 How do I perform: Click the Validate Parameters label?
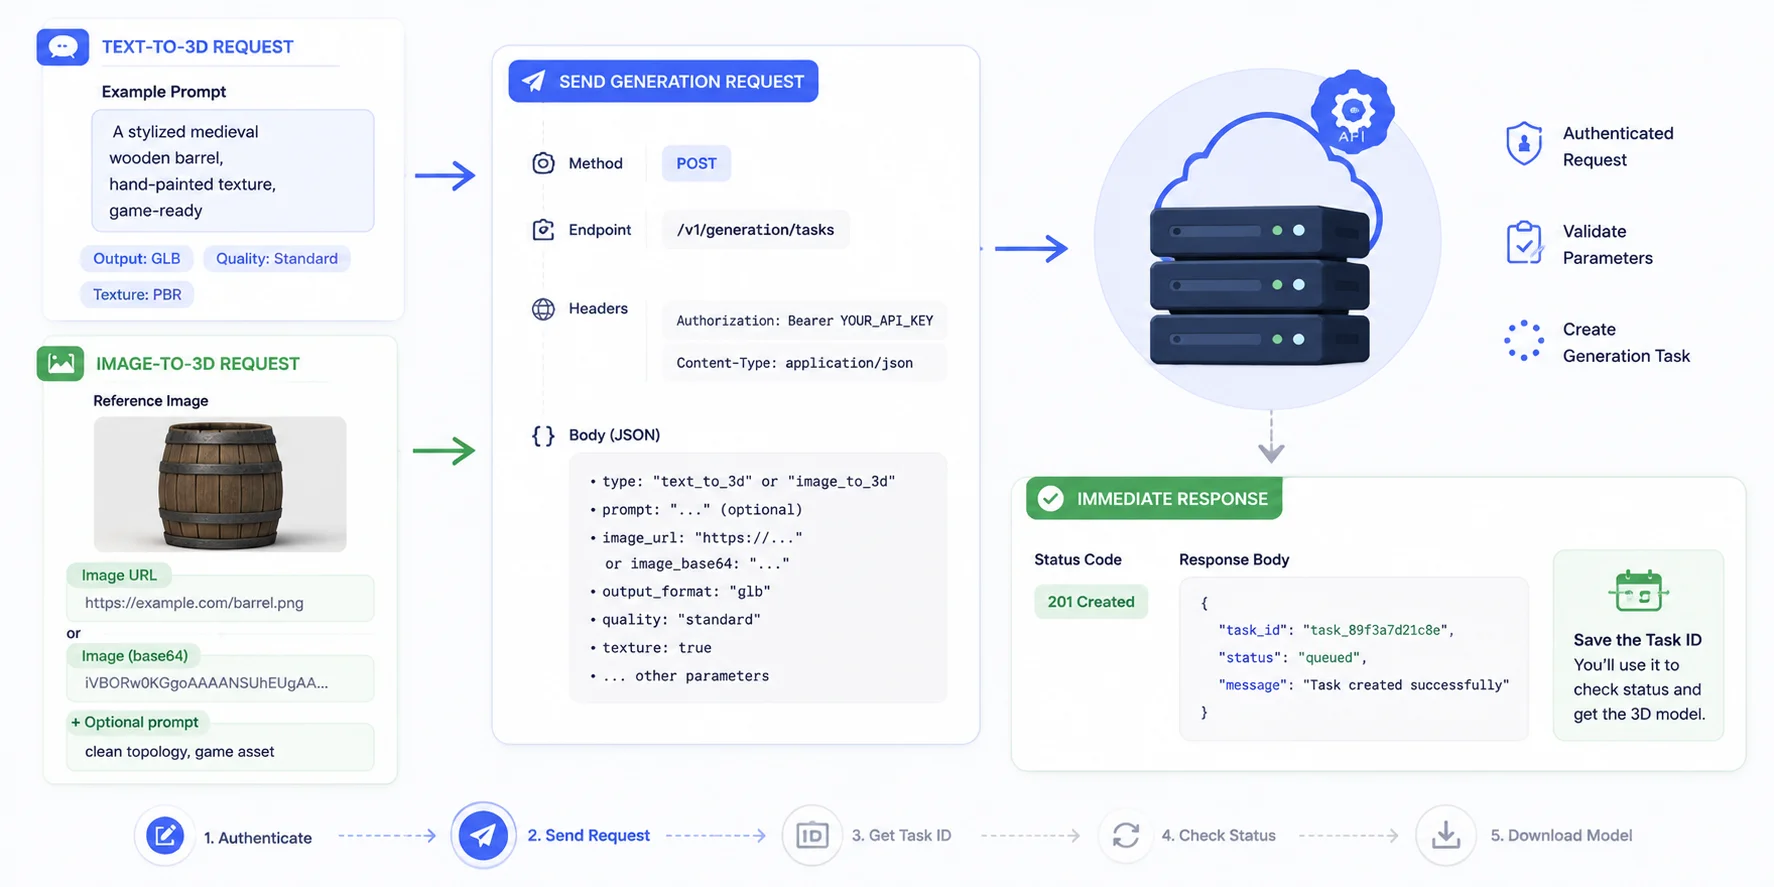point(1608,244)
